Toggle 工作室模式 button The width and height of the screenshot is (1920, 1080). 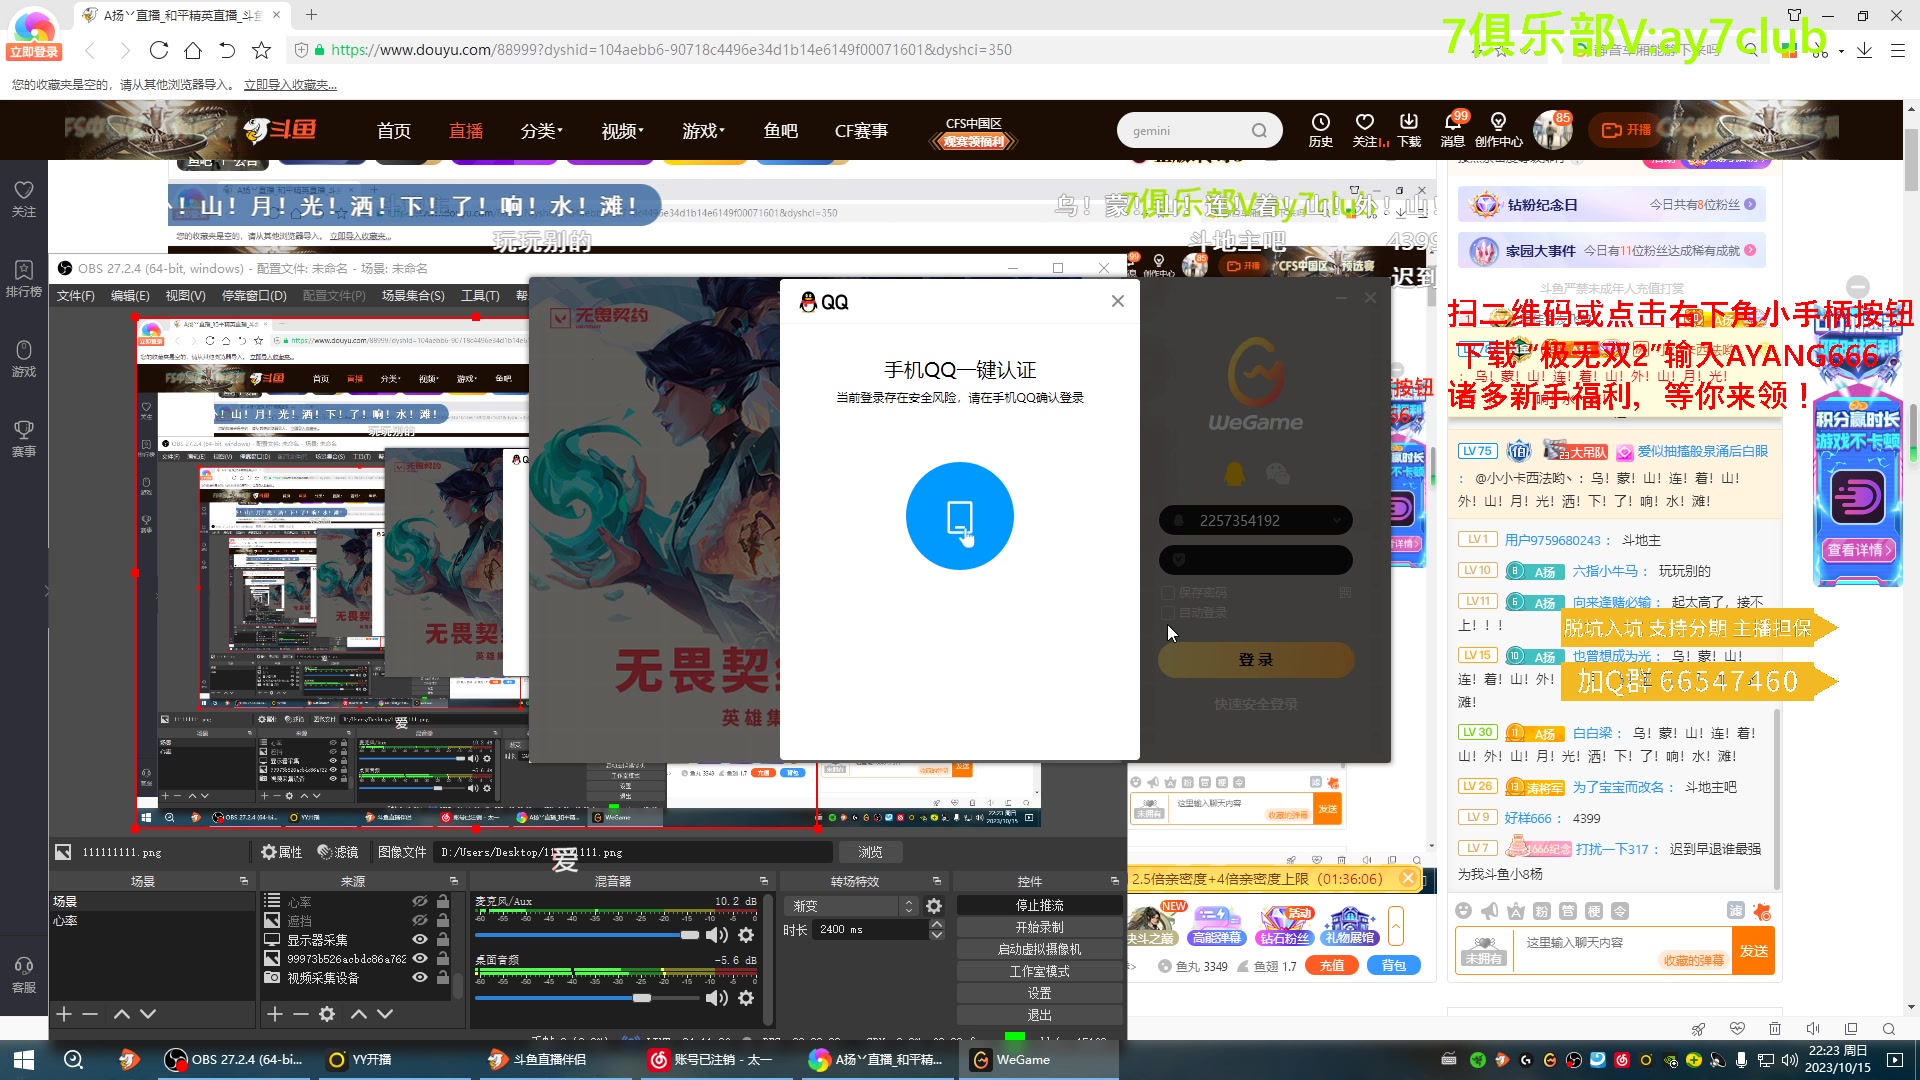pos(1039,971)
